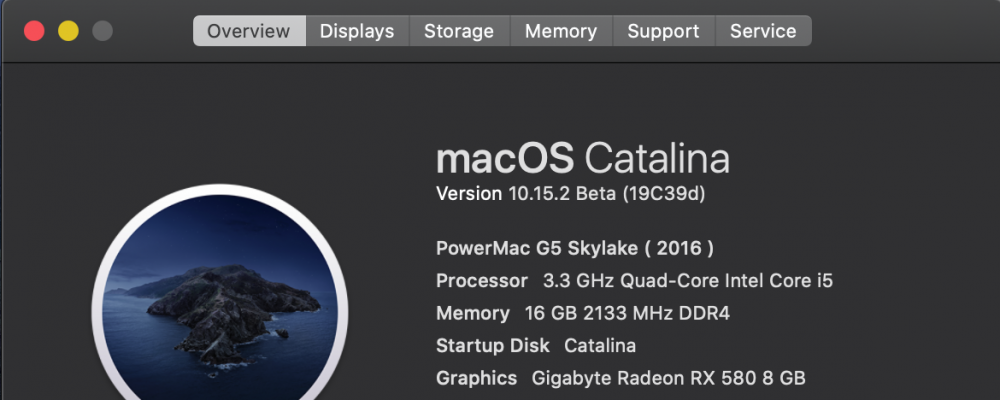The width and height of the screenshot is (1000, 400).
Task: Select the PowerMac G5 Skylake ( 2016 ) line
Action: pyautogui.click(x=575, y=248)
